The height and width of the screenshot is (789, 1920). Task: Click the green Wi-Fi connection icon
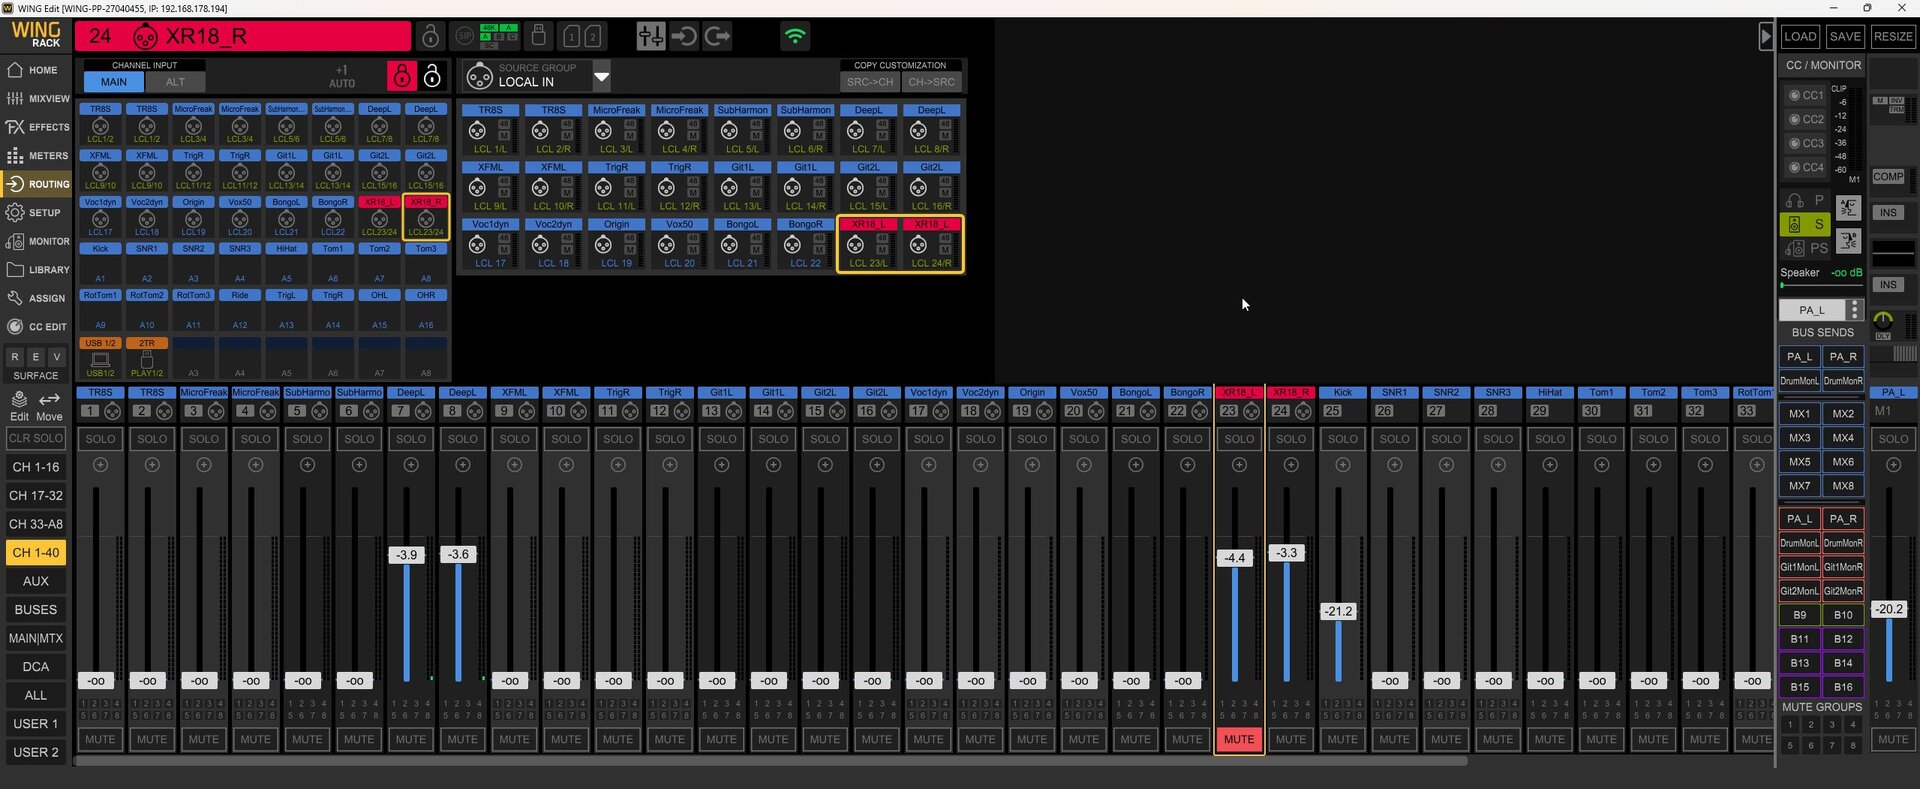[x=795, y=37]
